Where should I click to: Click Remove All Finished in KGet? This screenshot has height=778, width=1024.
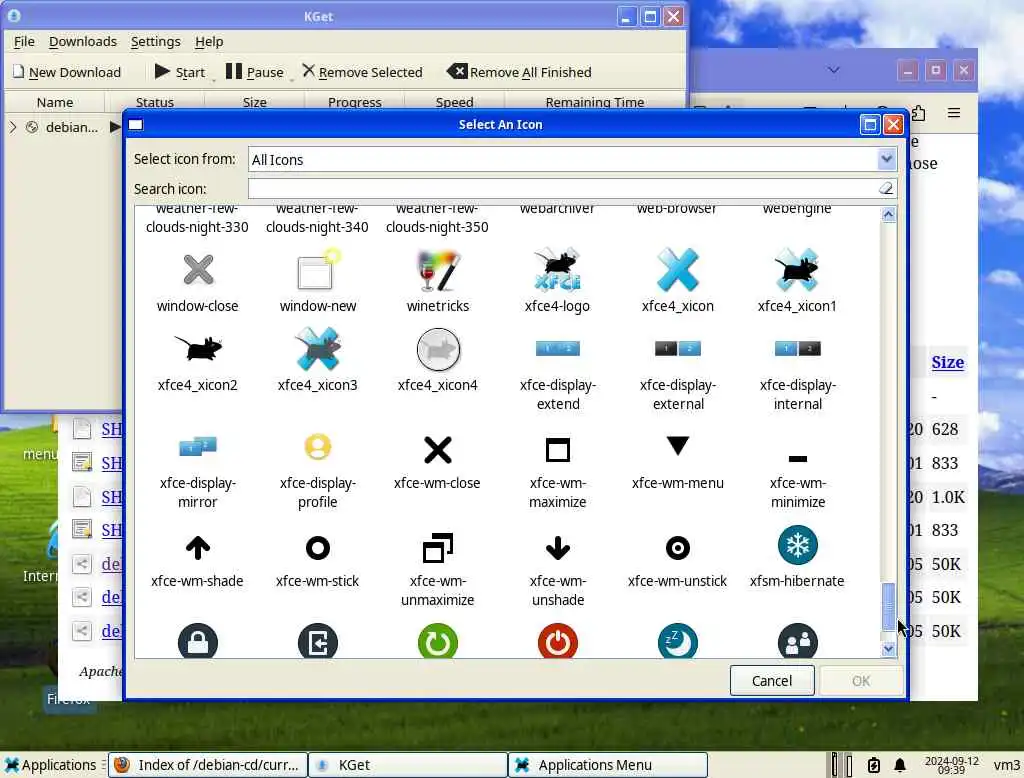pos(519,72)
